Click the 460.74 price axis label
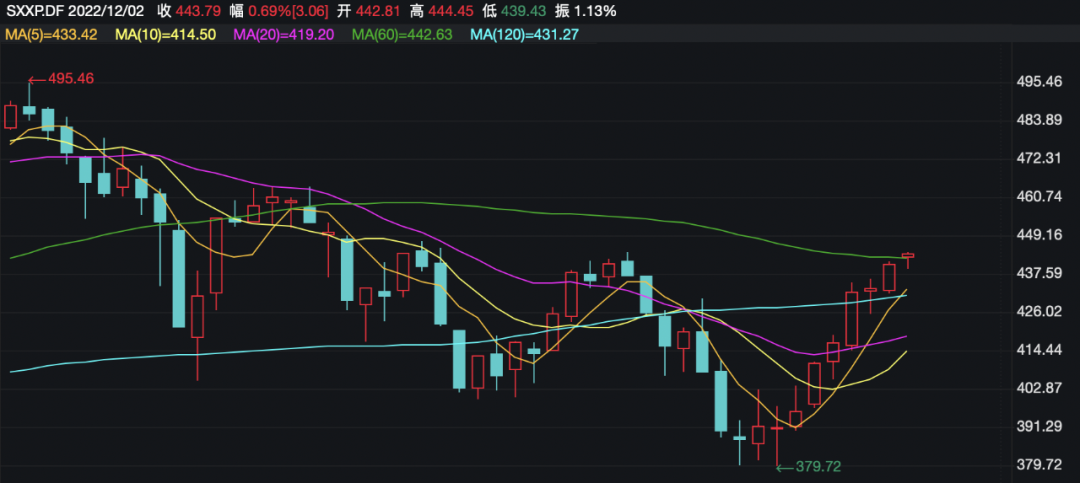Image resolution: width=1080 pixels, height=483 pixels. [1039, 197]
